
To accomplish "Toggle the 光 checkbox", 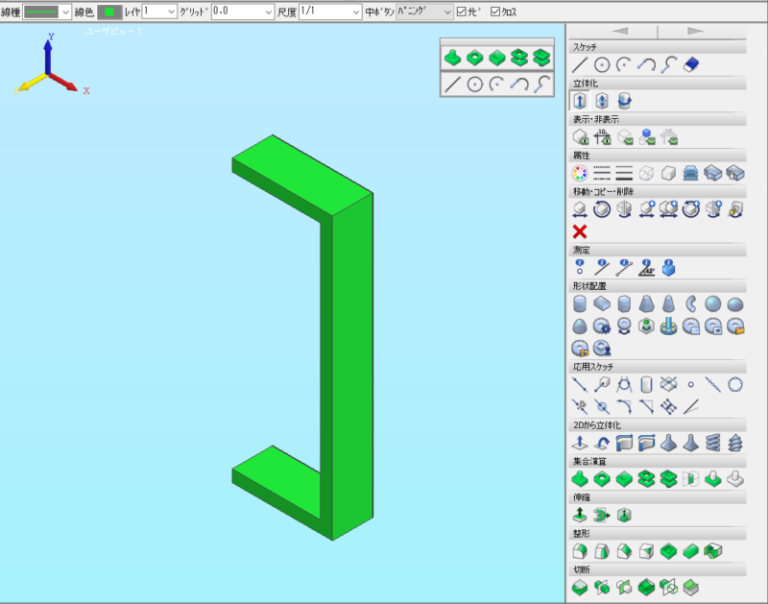I will click(461, 12).
